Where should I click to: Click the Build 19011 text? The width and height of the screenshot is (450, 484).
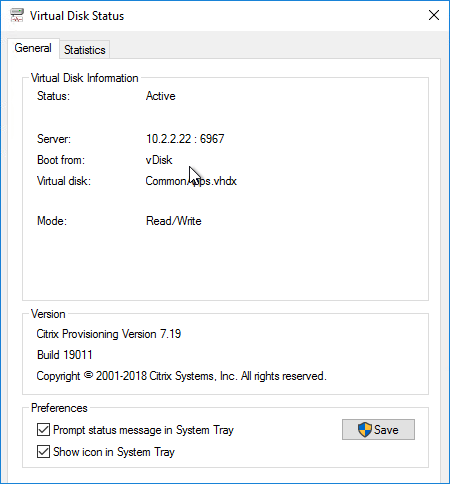[65, 355]
